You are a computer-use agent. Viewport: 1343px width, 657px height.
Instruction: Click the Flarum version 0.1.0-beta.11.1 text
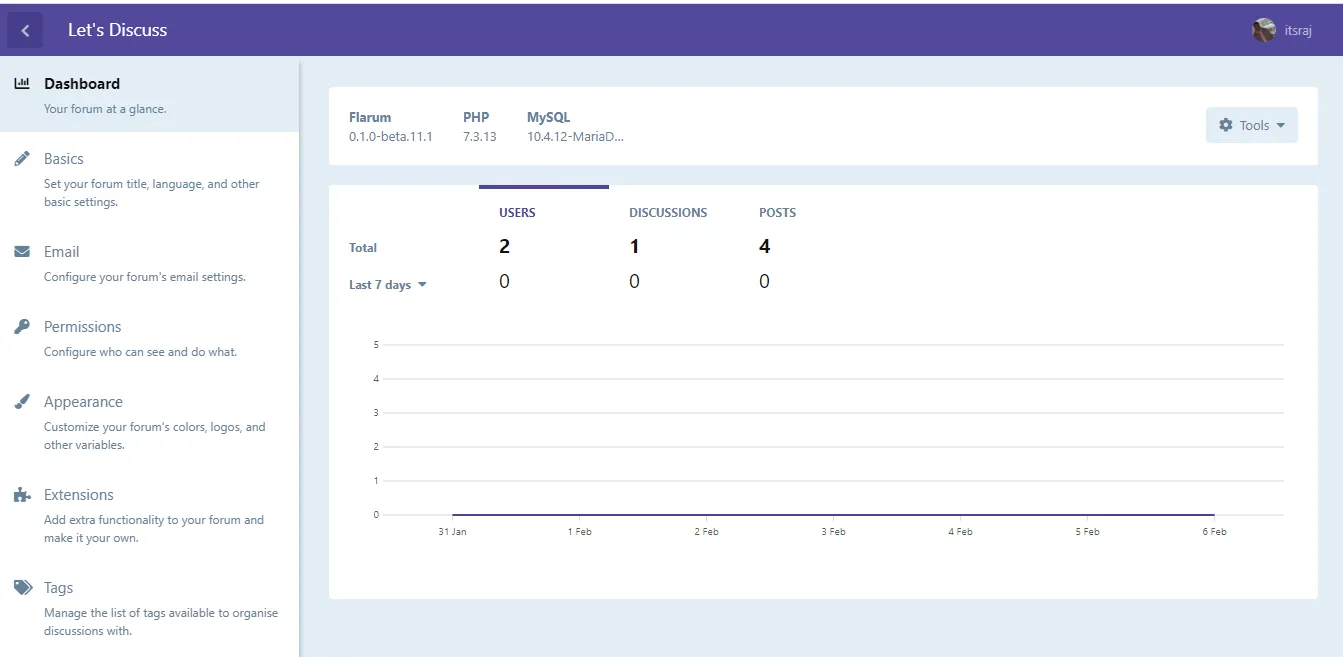point(391,137)
